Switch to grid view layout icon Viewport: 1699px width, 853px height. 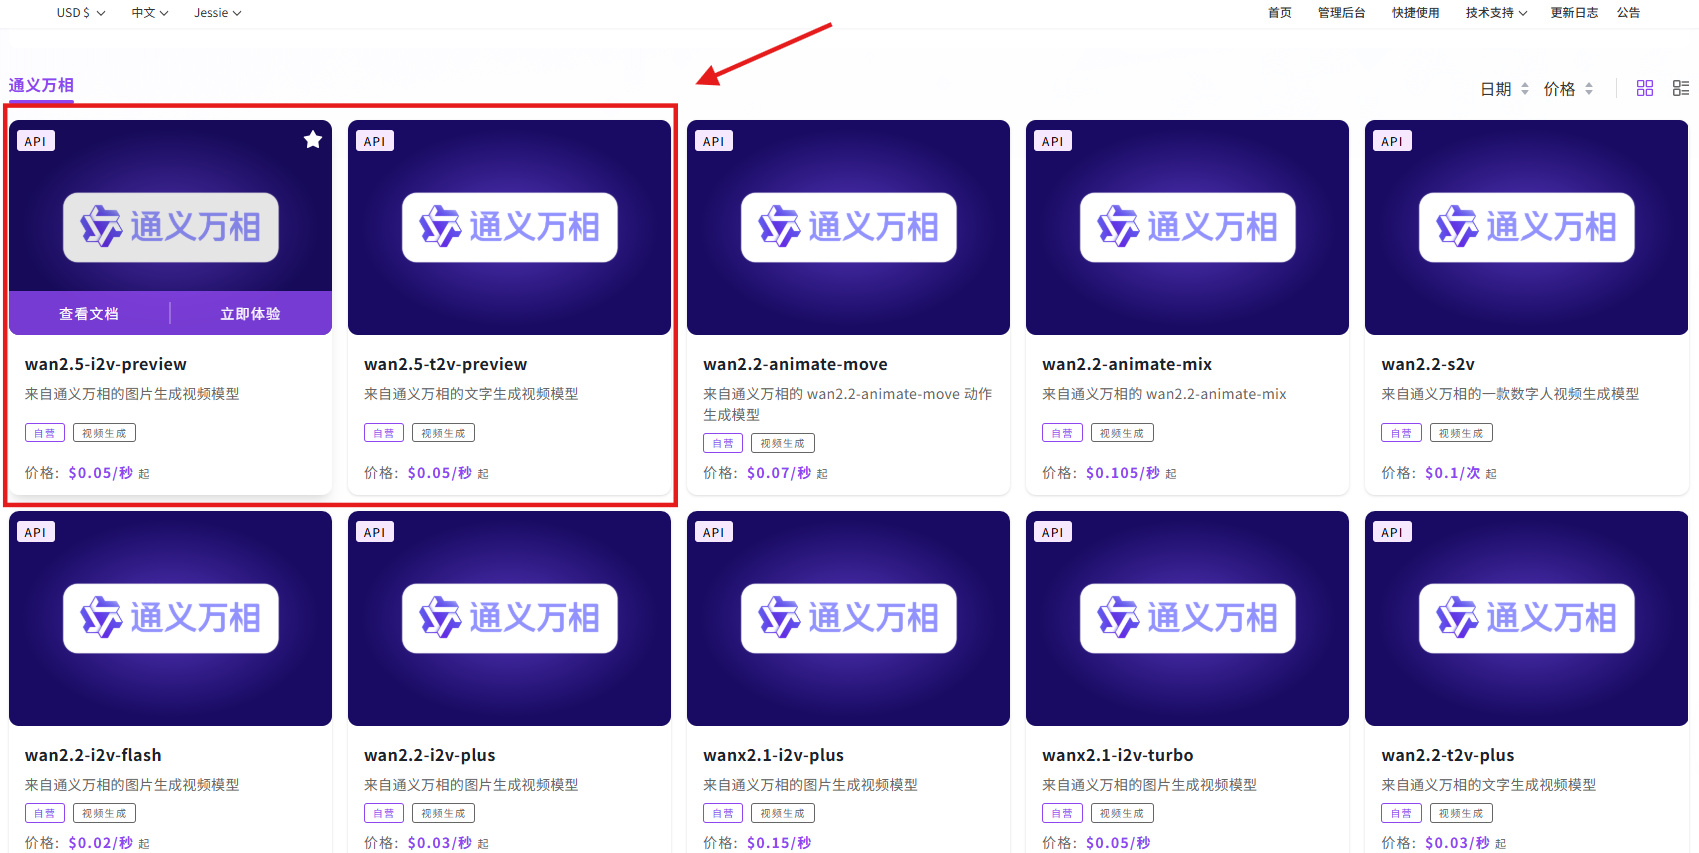pyautogui.click(x=1645, y=88)
